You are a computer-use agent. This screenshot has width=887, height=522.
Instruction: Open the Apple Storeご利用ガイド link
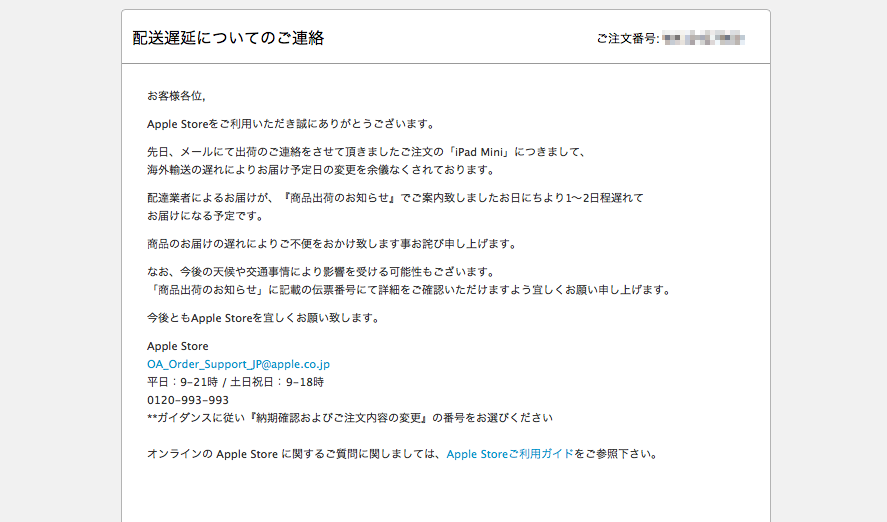click(510, 454)
